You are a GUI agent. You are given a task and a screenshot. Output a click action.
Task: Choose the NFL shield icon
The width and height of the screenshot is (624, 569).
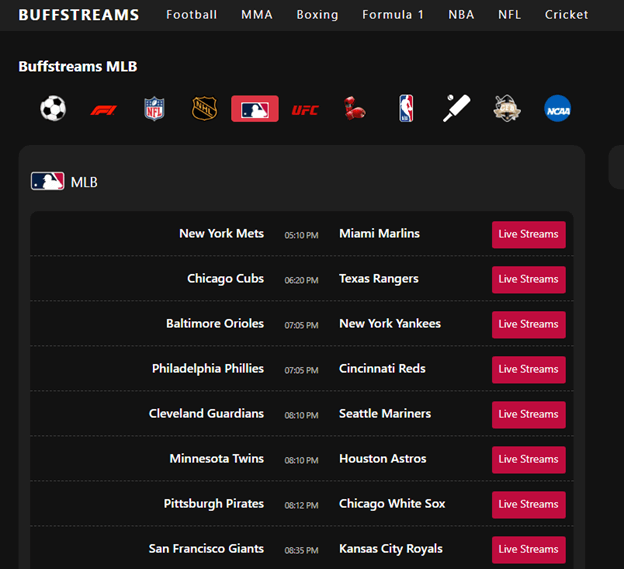[x=154, y=109]
